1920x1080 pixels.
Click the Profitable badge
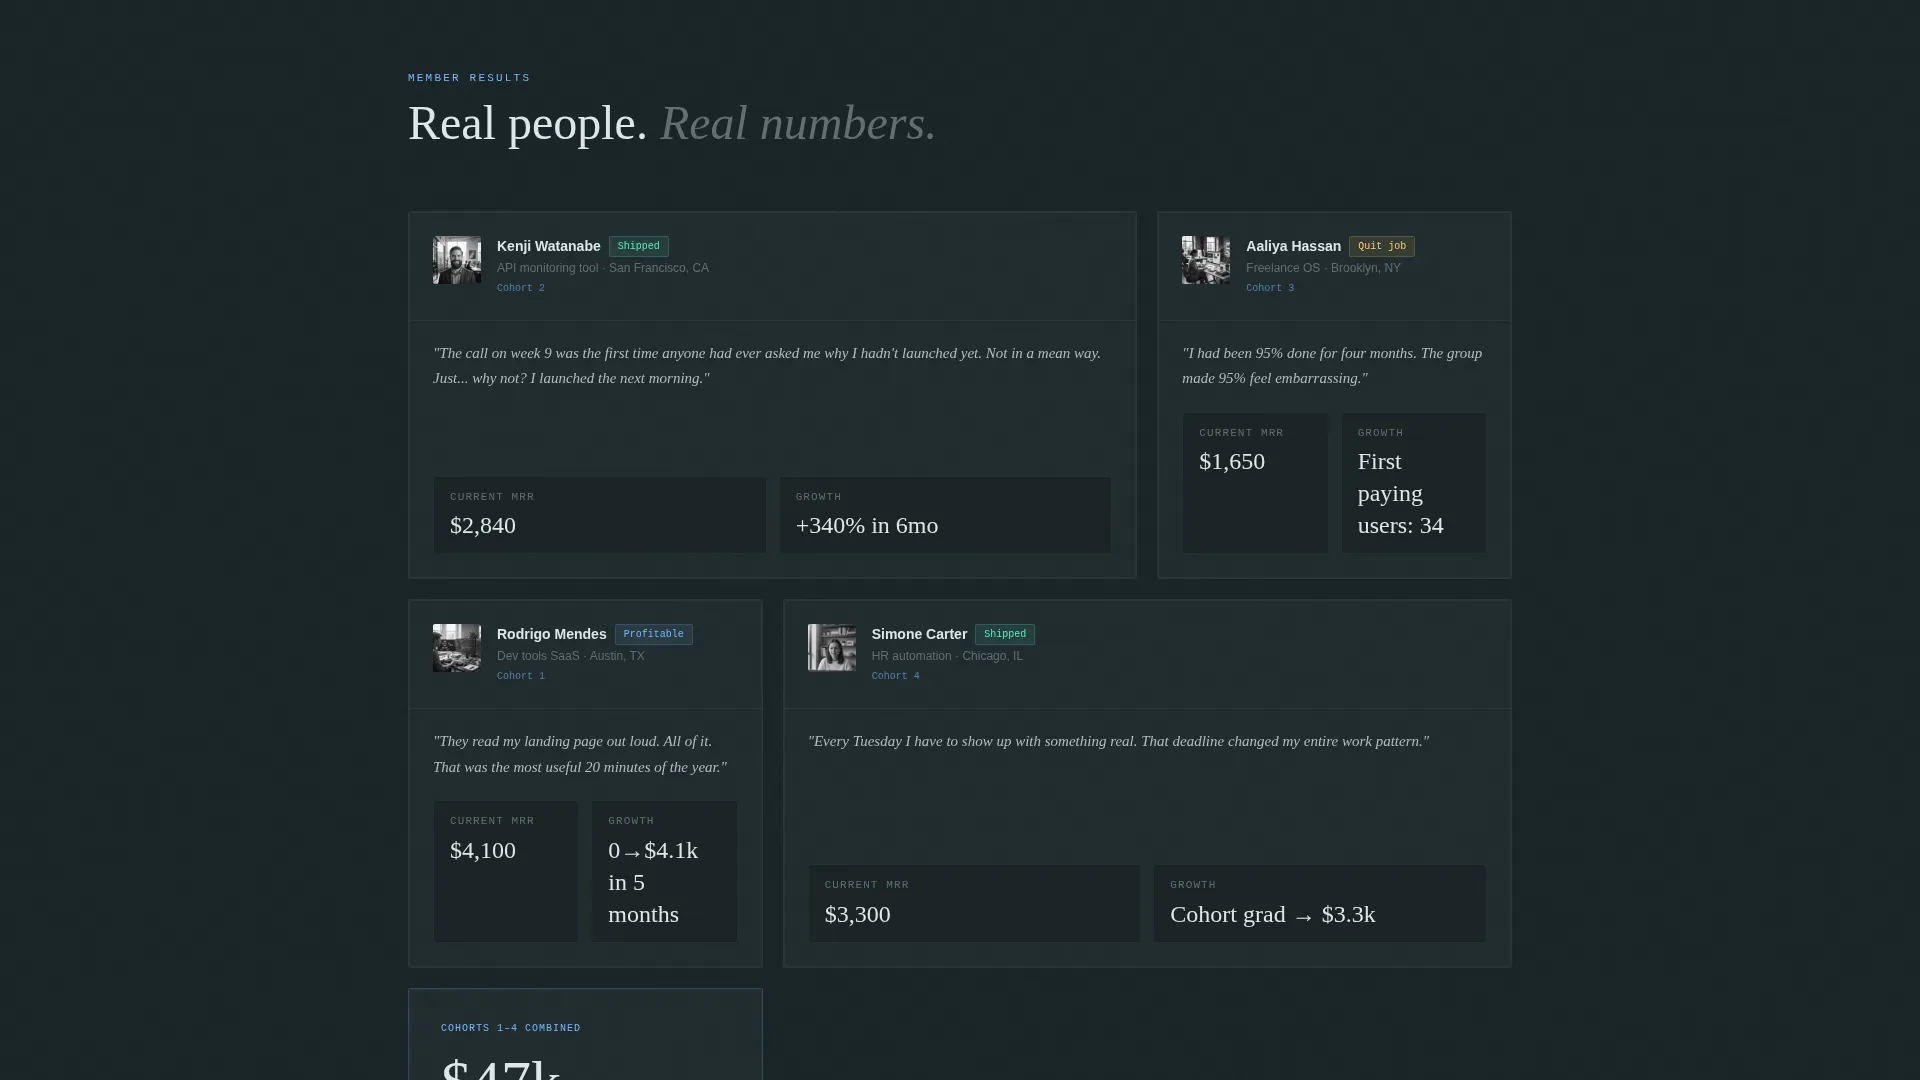click(654, 634)
